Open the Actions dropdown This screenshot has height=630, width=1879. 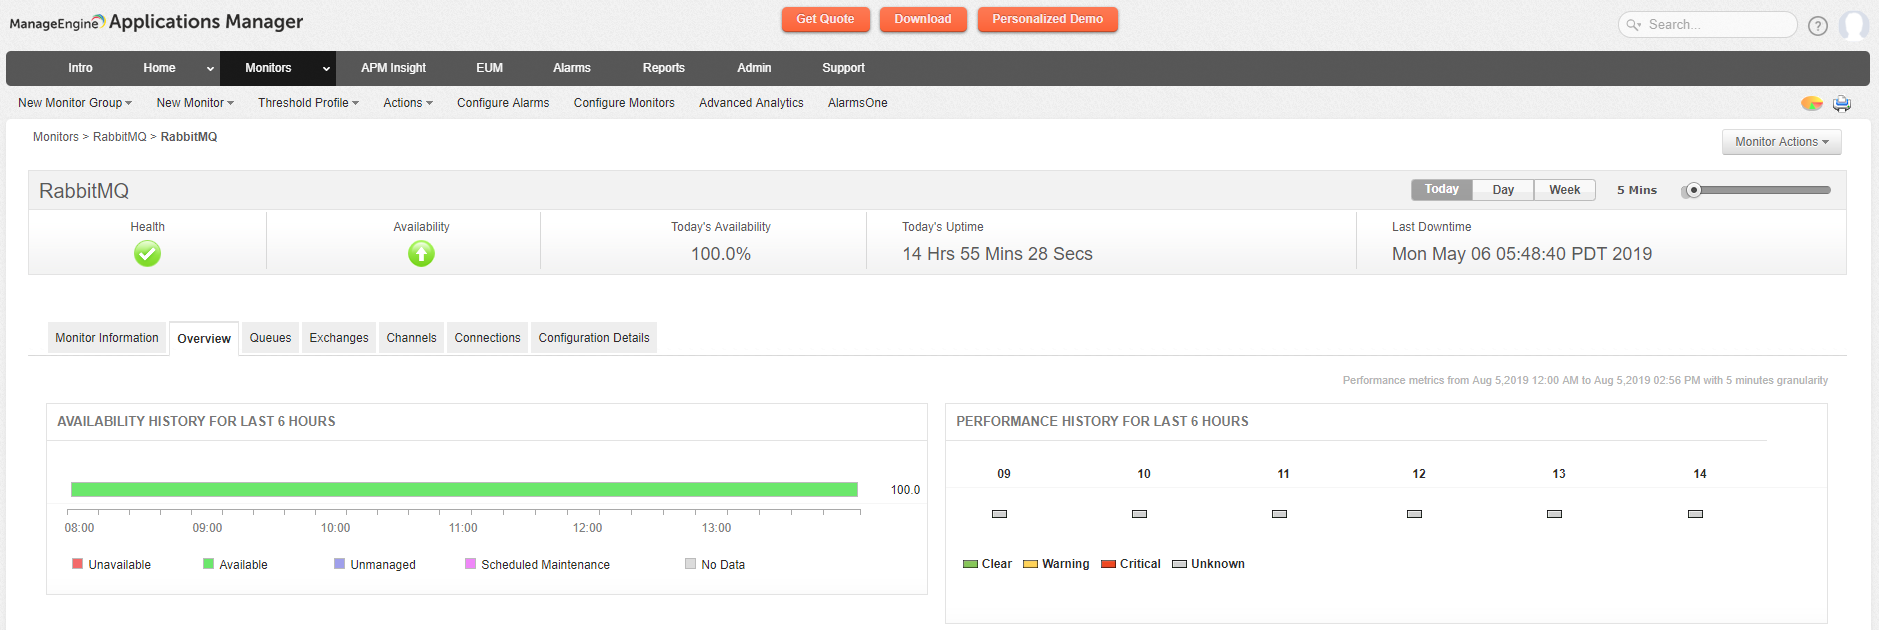point(408,103)
